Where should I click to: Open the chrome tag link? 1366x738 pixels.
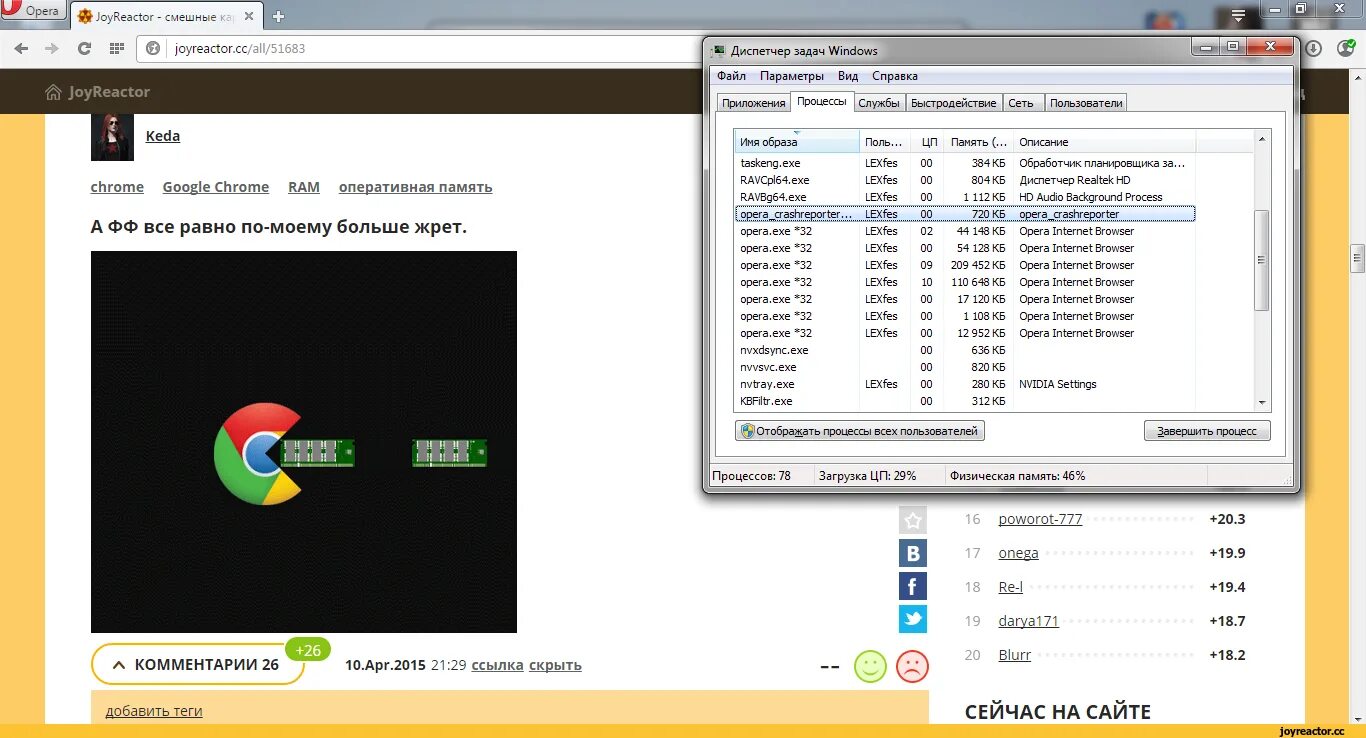click(x=117, y=187)
